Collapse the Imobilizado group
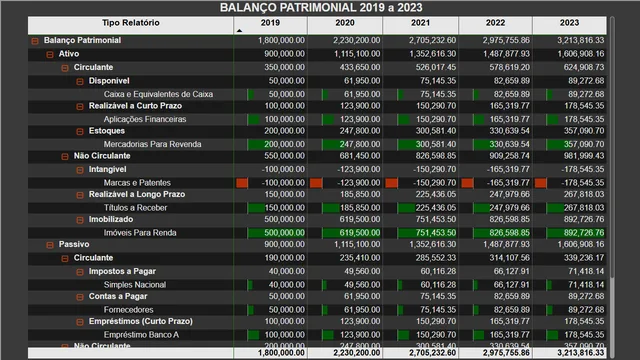 tap(80, 220)
